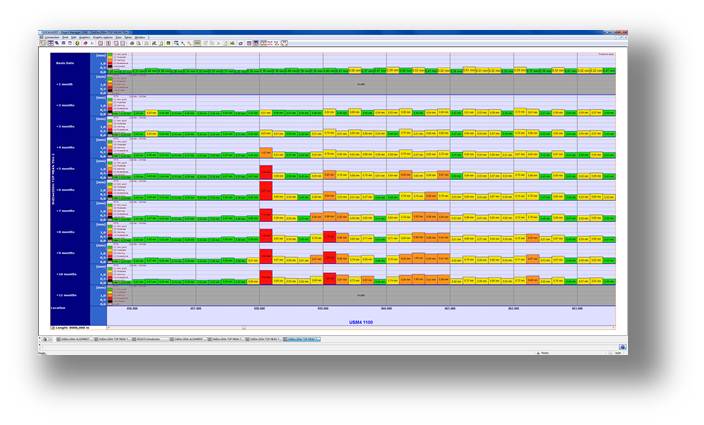Click the red cell in the +5 months row
The width and height of the screenshot is (704, 425).
tap(265, 173)
